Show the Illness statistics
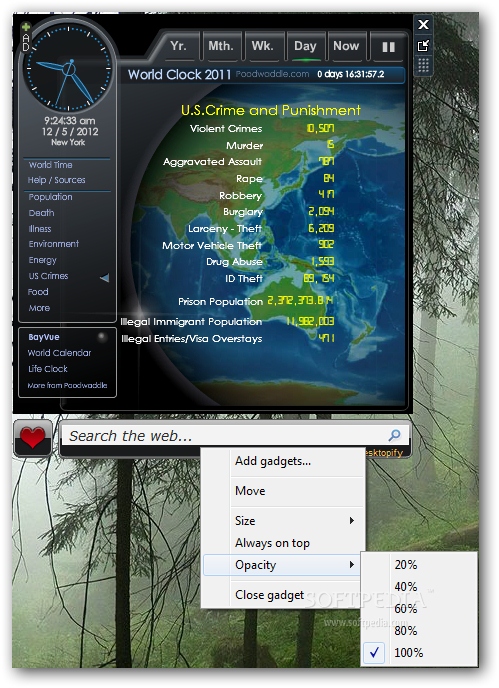 (39, 229)
